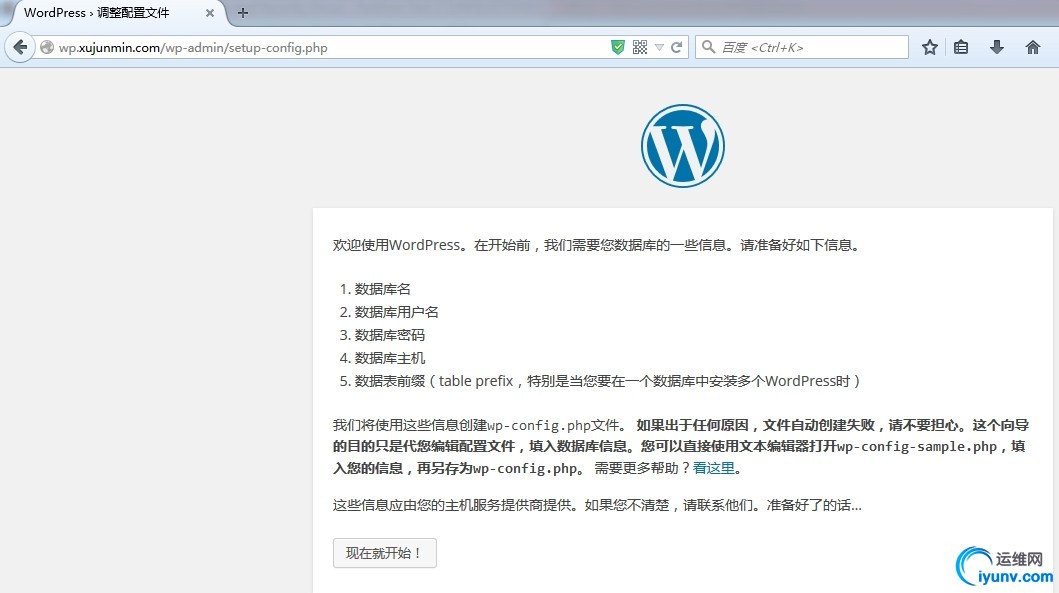Click the globe site identity icon

point(47,47)
